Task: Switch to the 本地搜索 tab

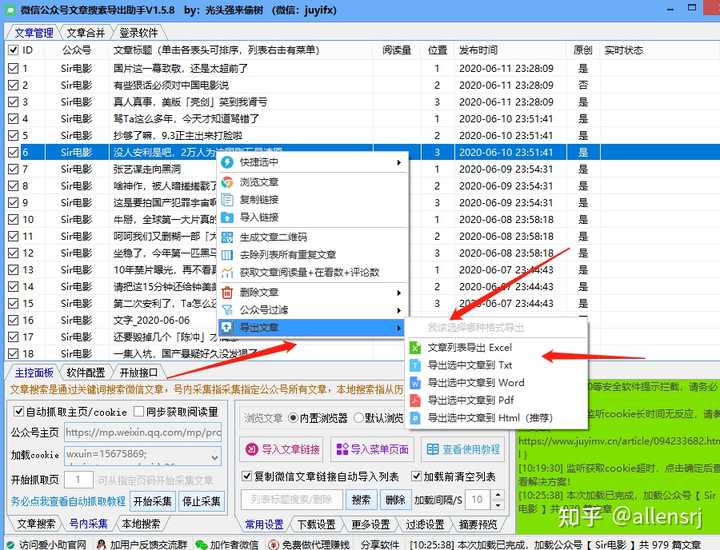Action: 141,524
